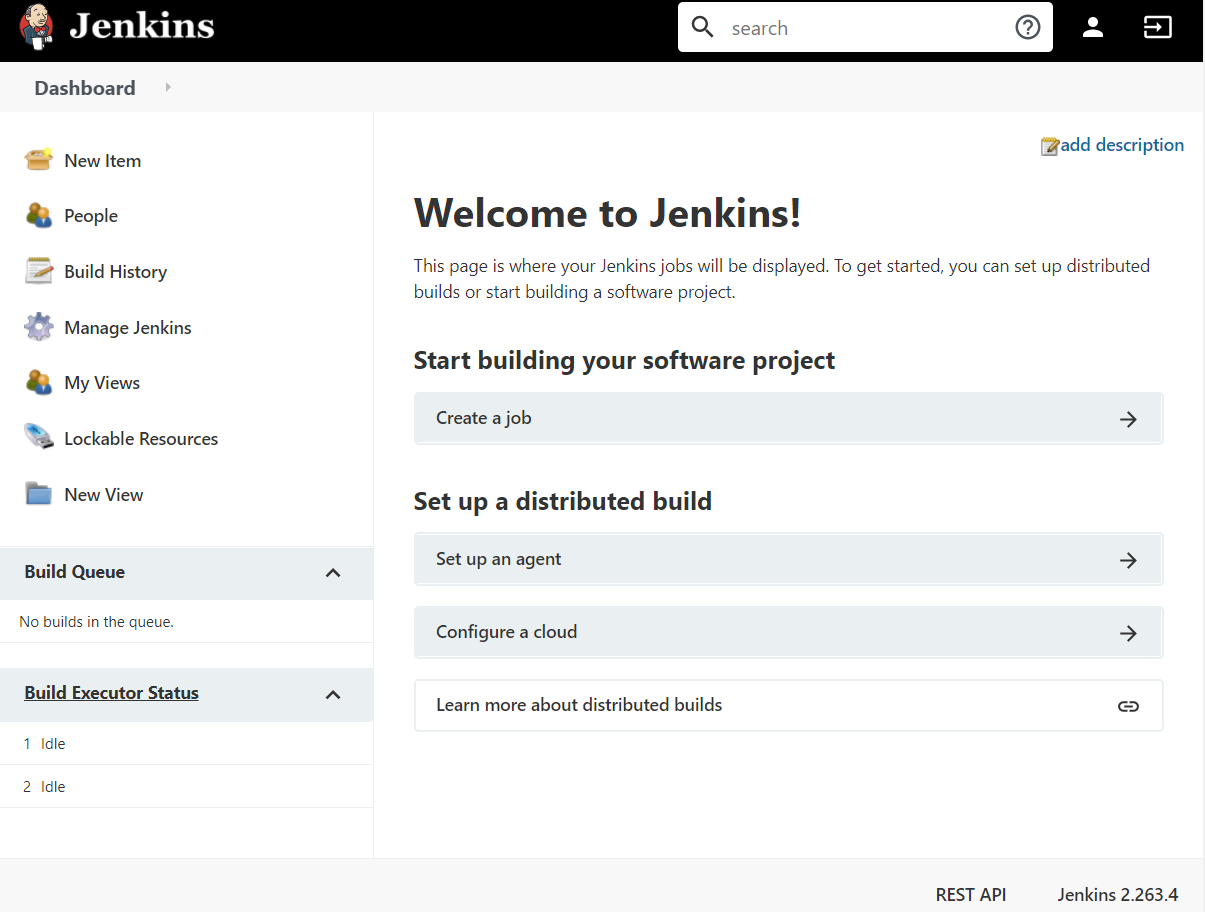Image resolution: width=1205 pixels, height=912 pixels.
Task: Collapse the Build Executor Status section
Action: click(333, 693)
